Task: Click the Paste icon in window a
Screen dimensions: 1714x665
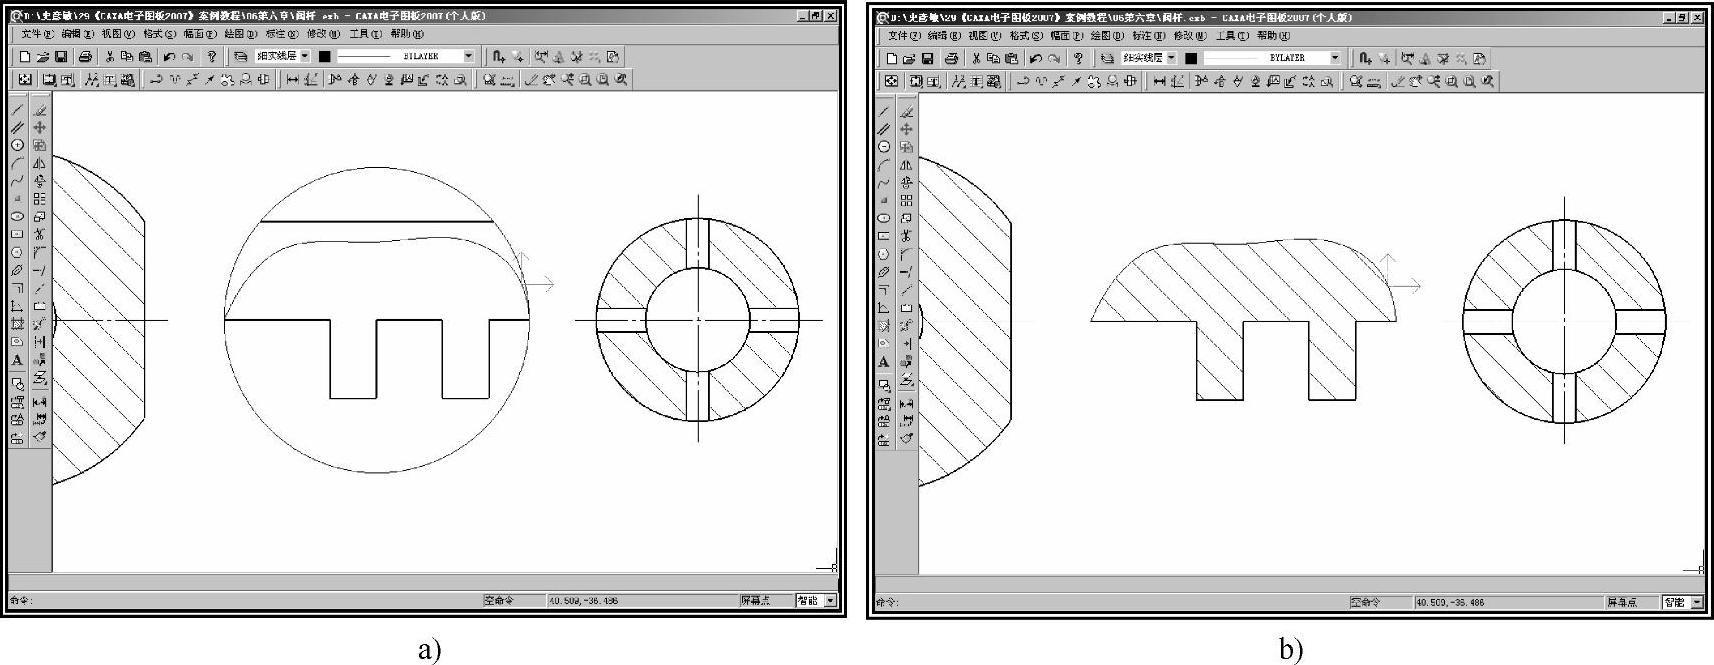Action: 145,57
